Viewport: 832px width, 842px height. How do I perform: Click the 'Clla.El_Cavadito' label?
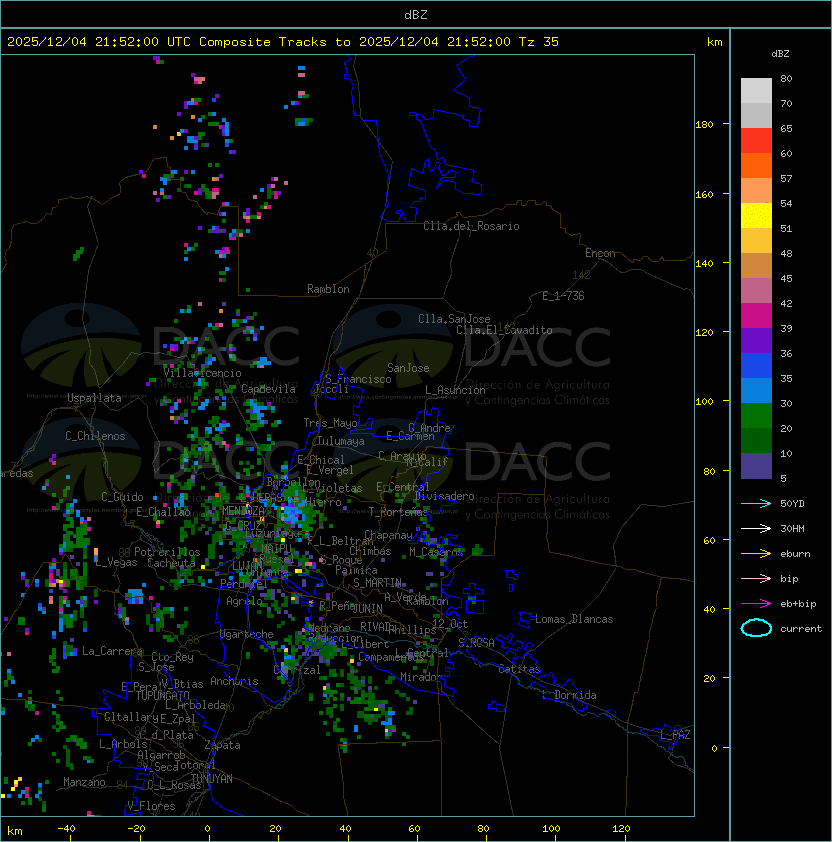click(504, 330)
